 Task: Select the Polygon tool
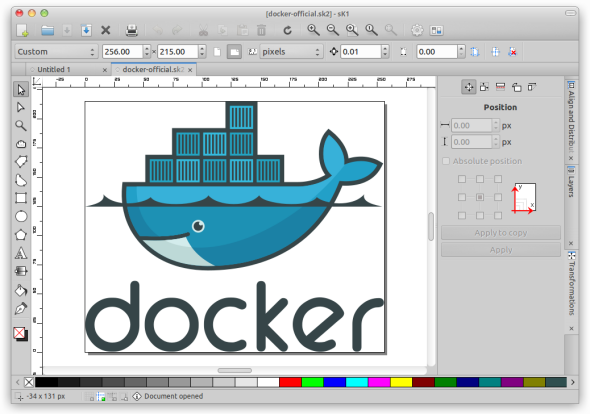pyautogui.click(x=21, y=235)
